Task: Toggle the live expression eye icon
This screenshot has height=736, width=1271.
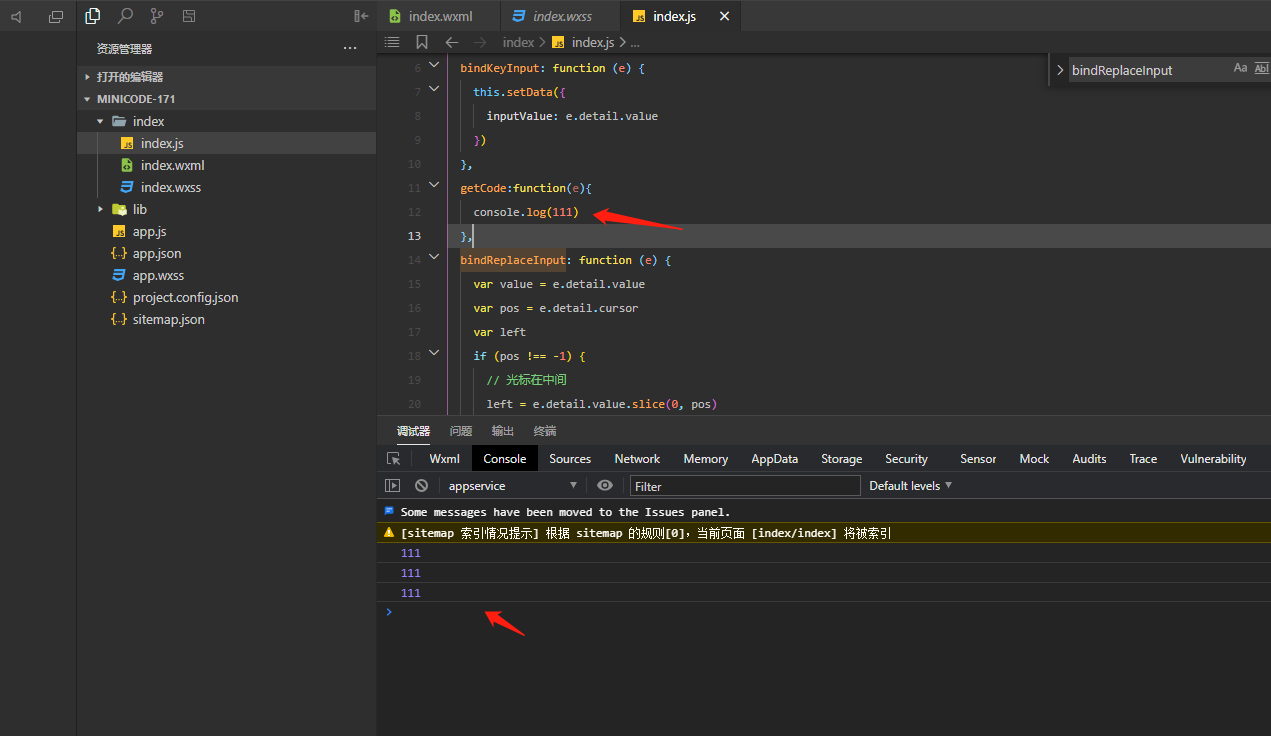Action: click(605, 485)
